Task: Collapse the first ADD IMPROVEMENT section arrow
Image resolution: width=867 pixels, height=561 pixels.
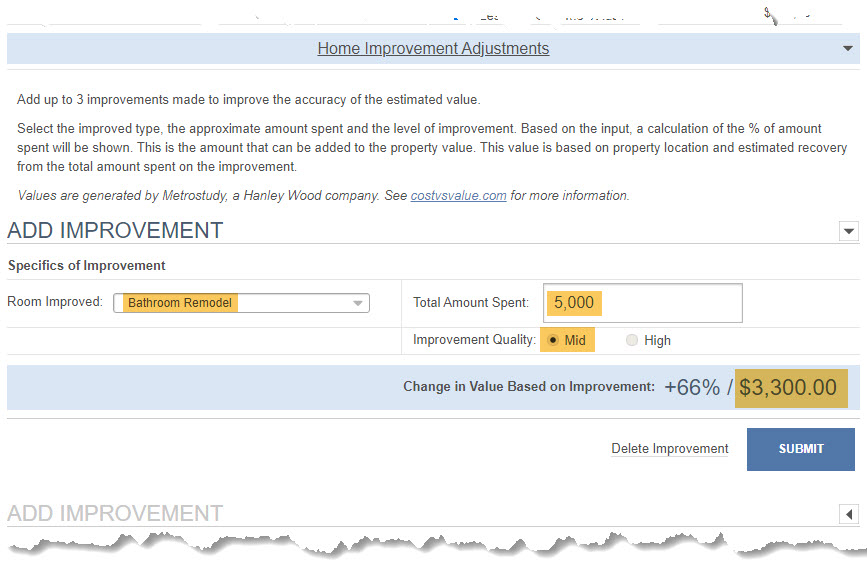Action: (x=849, y=231)
